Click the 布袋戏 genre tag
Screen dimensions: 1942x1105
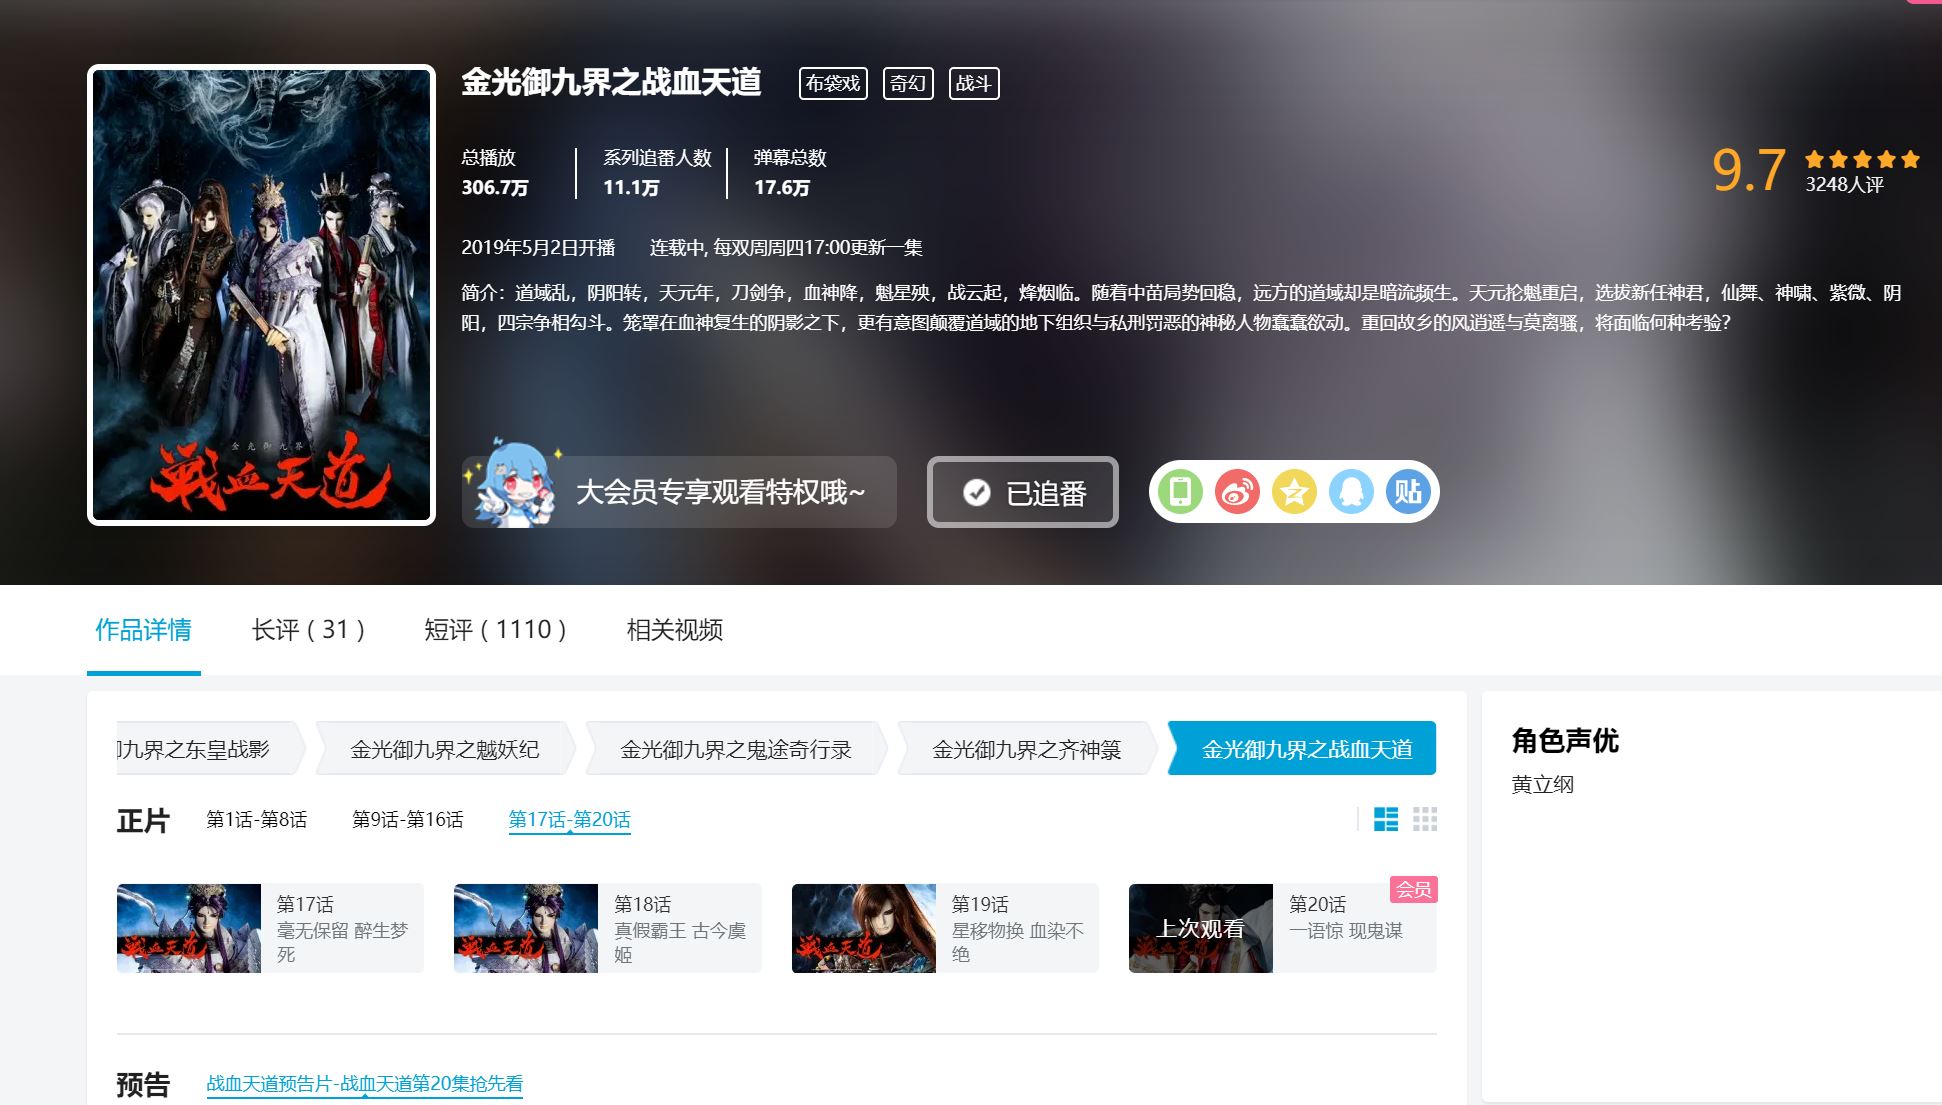point(833,83)
